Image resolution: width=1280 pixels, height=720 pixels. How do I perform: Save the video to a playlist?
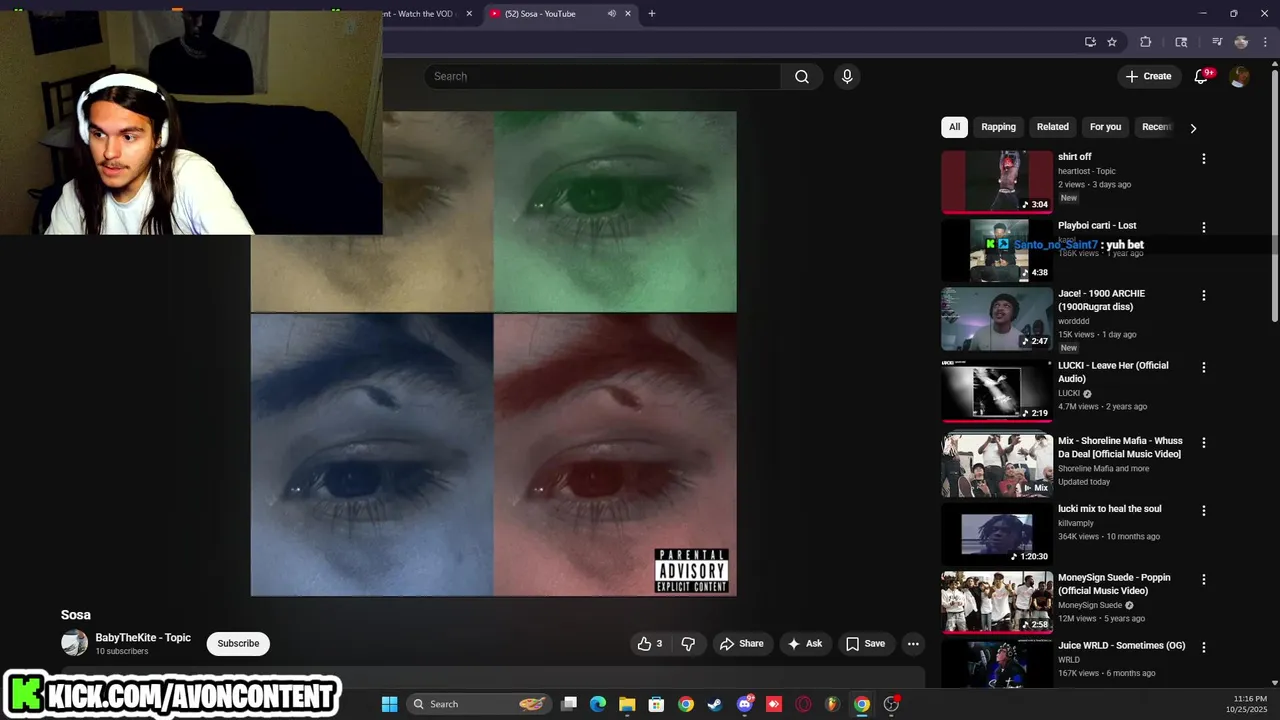click(865, 644)
